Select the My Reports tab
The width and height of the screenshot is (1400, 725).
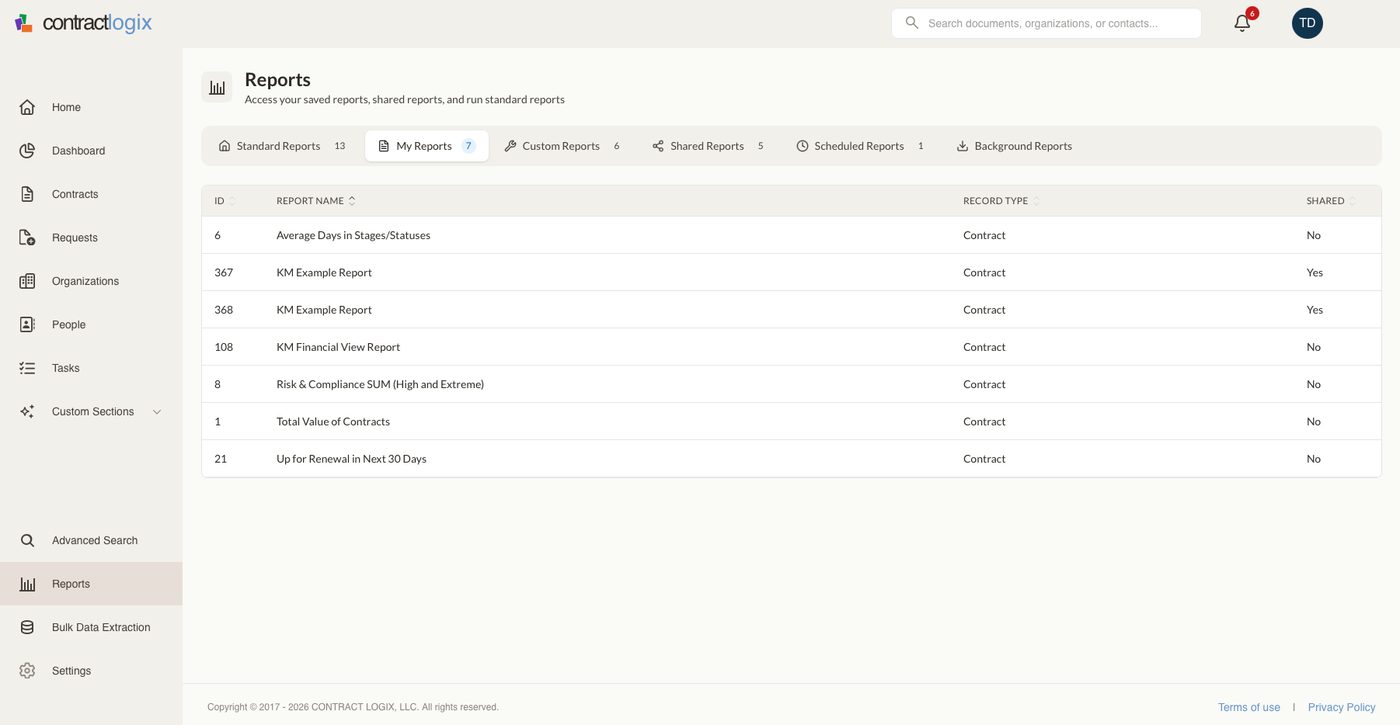427,146
